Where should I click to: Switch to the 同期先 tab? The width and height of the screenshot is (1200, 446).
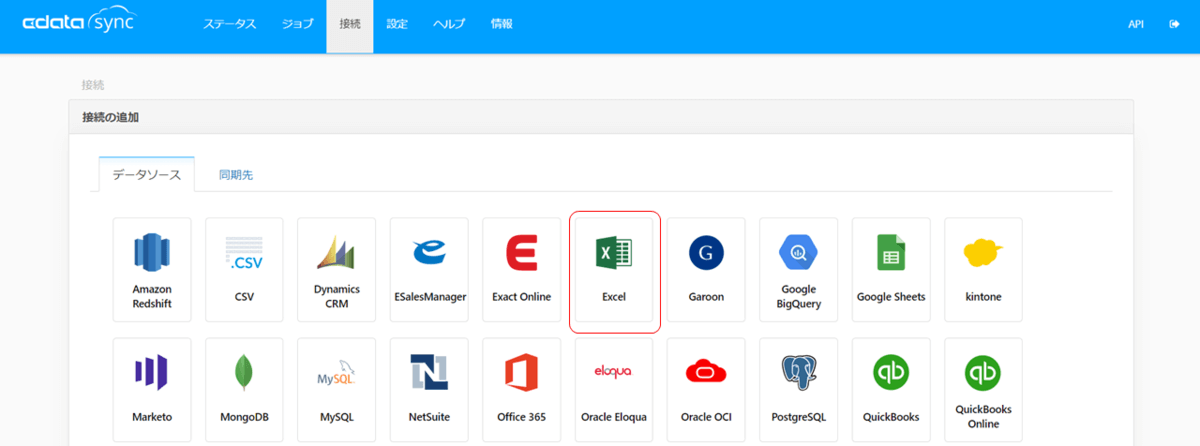(236, 174)
